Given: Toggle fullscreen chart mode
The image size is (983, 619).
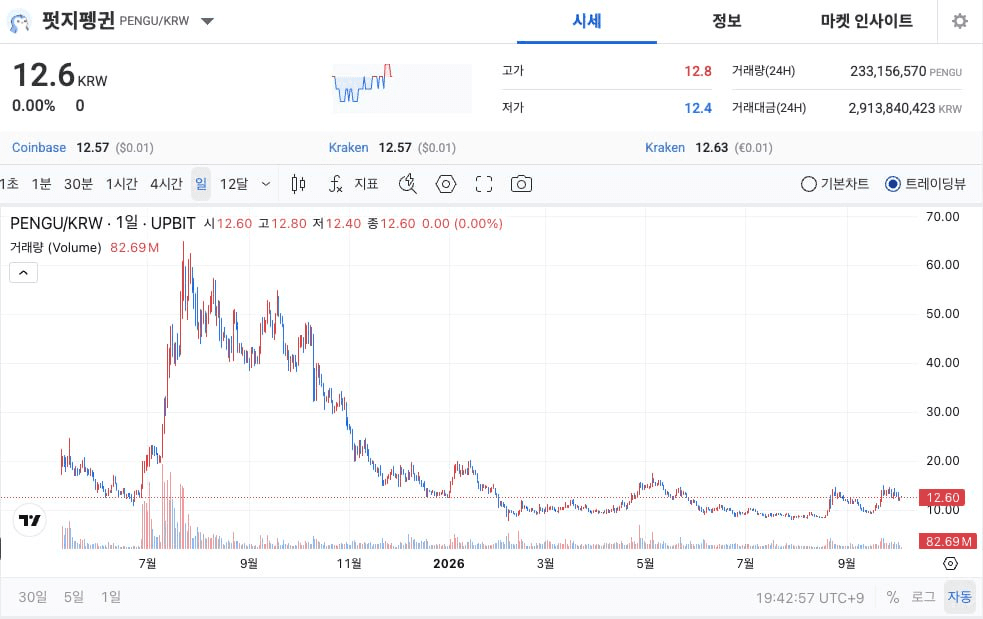Looking at the screenshot, I should 483,184.
